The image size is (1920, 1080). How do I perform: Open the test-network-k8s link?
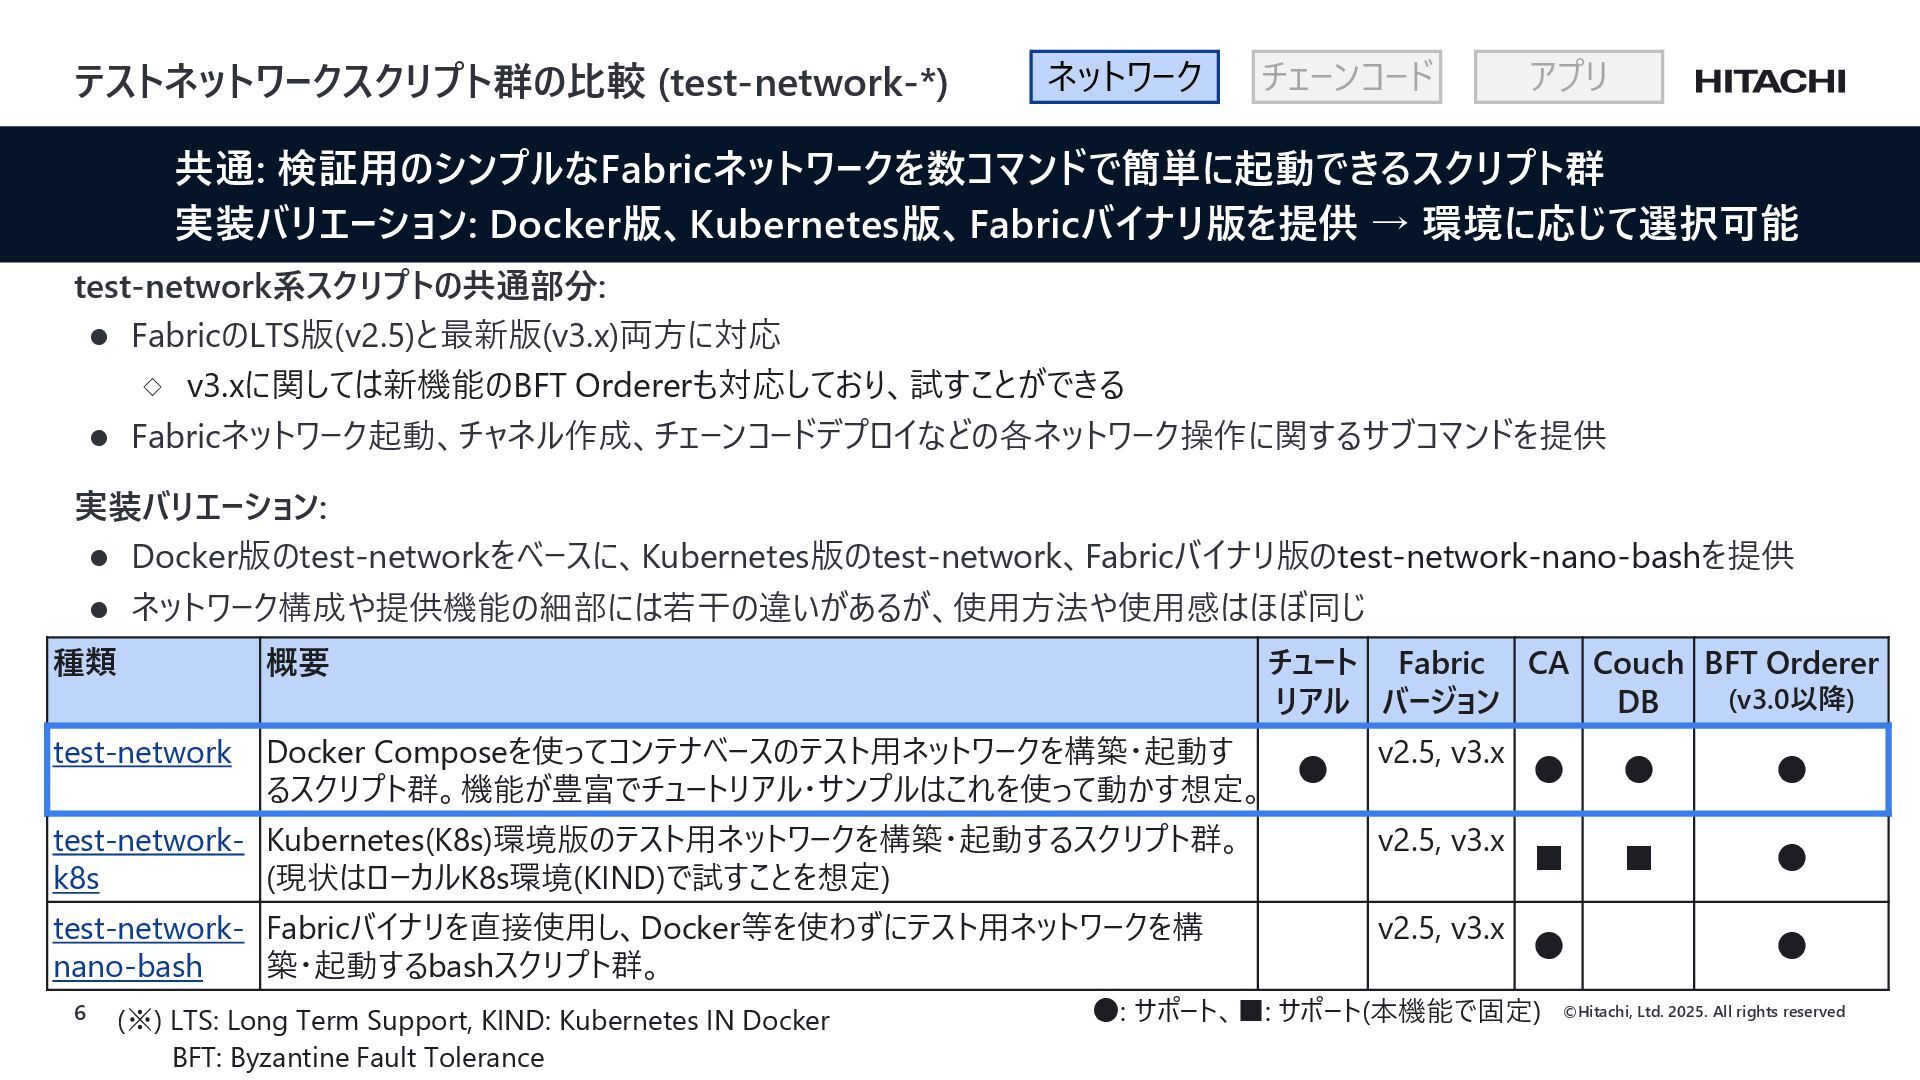pos(148,859)
